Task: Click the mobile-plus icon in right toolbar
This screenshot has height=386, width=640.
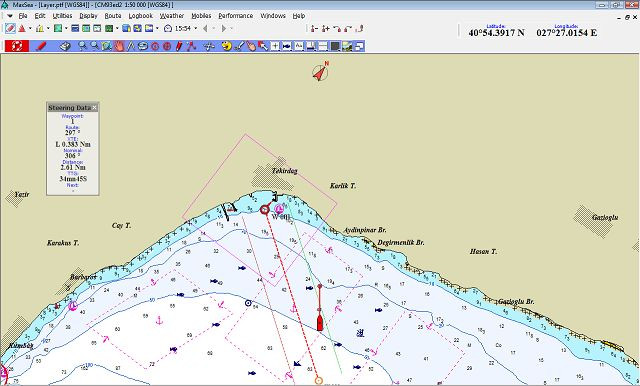Action: (326, 28)
